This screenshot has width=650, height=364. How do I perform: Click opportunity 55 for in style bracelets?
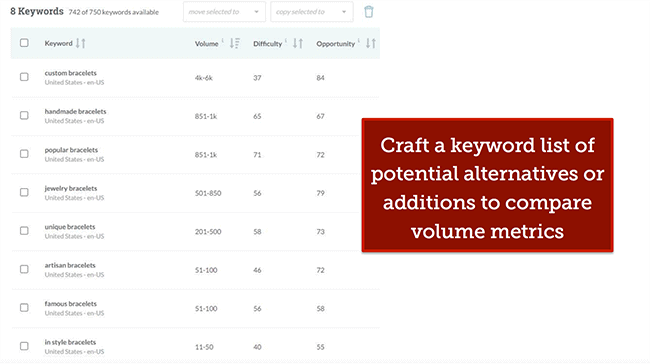[320, 347]
